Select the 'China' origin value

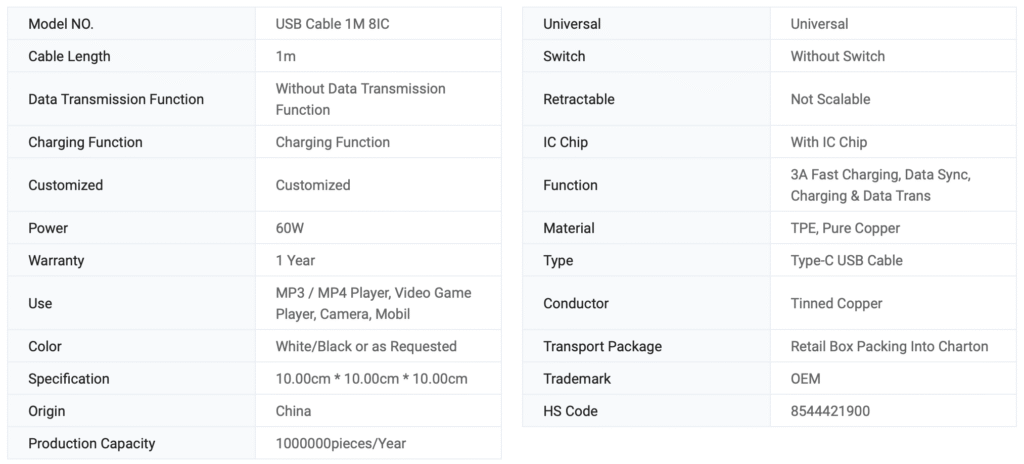[293, 411]
